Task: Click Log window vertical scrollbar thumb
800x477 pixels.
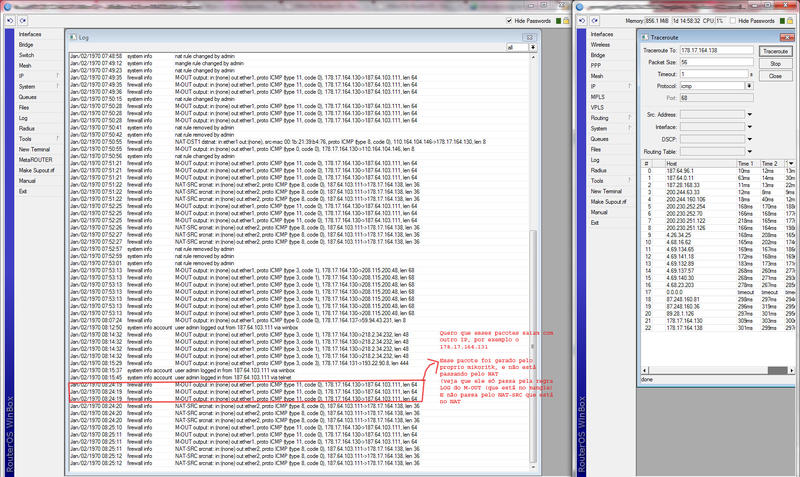Action: tap(533, 345)
